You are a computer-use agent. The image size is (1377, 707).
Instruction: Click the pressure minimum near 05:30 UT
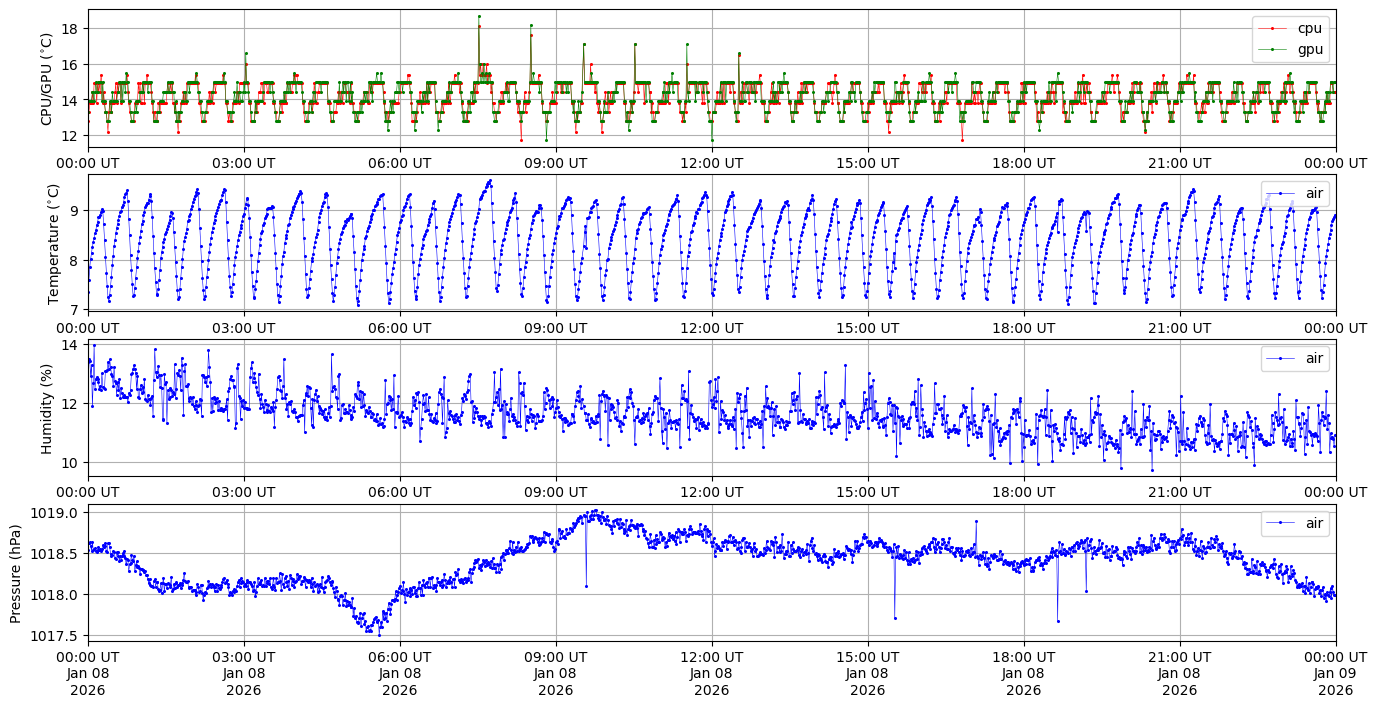[x=378, y=634]
